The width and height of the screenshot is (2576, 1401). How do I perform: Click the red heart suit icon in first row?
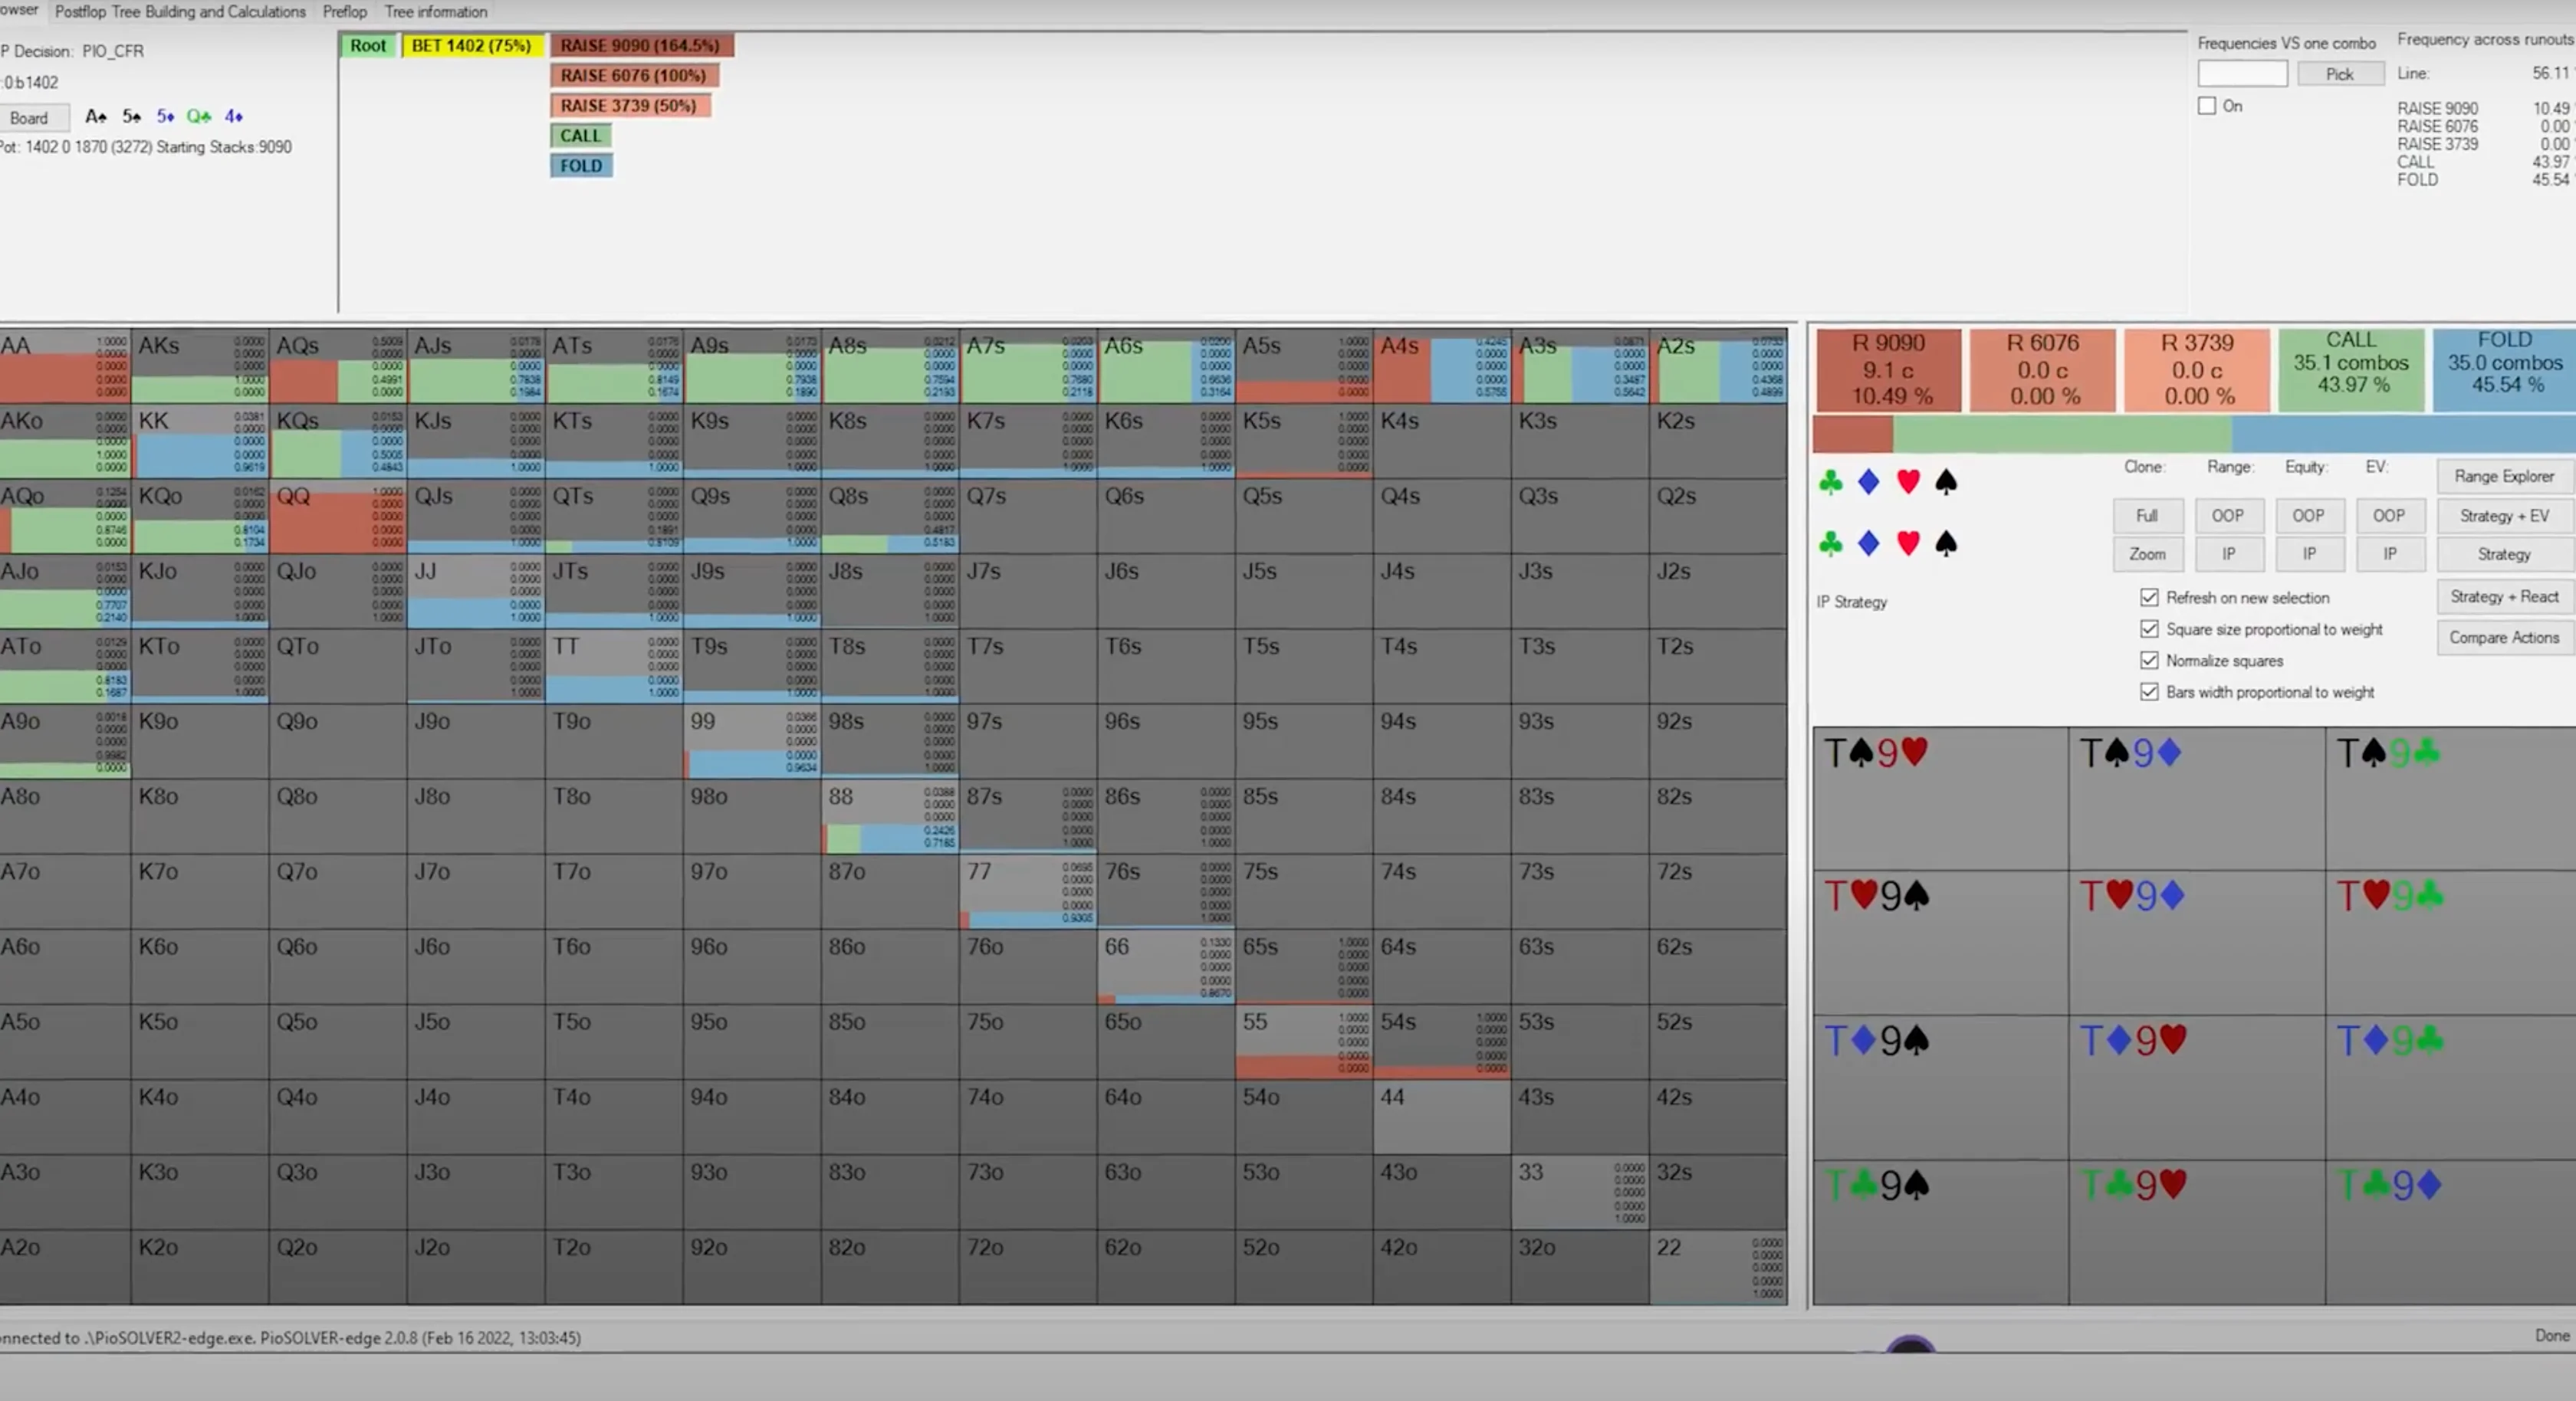pyautogui.click(x=1908, y=483)
